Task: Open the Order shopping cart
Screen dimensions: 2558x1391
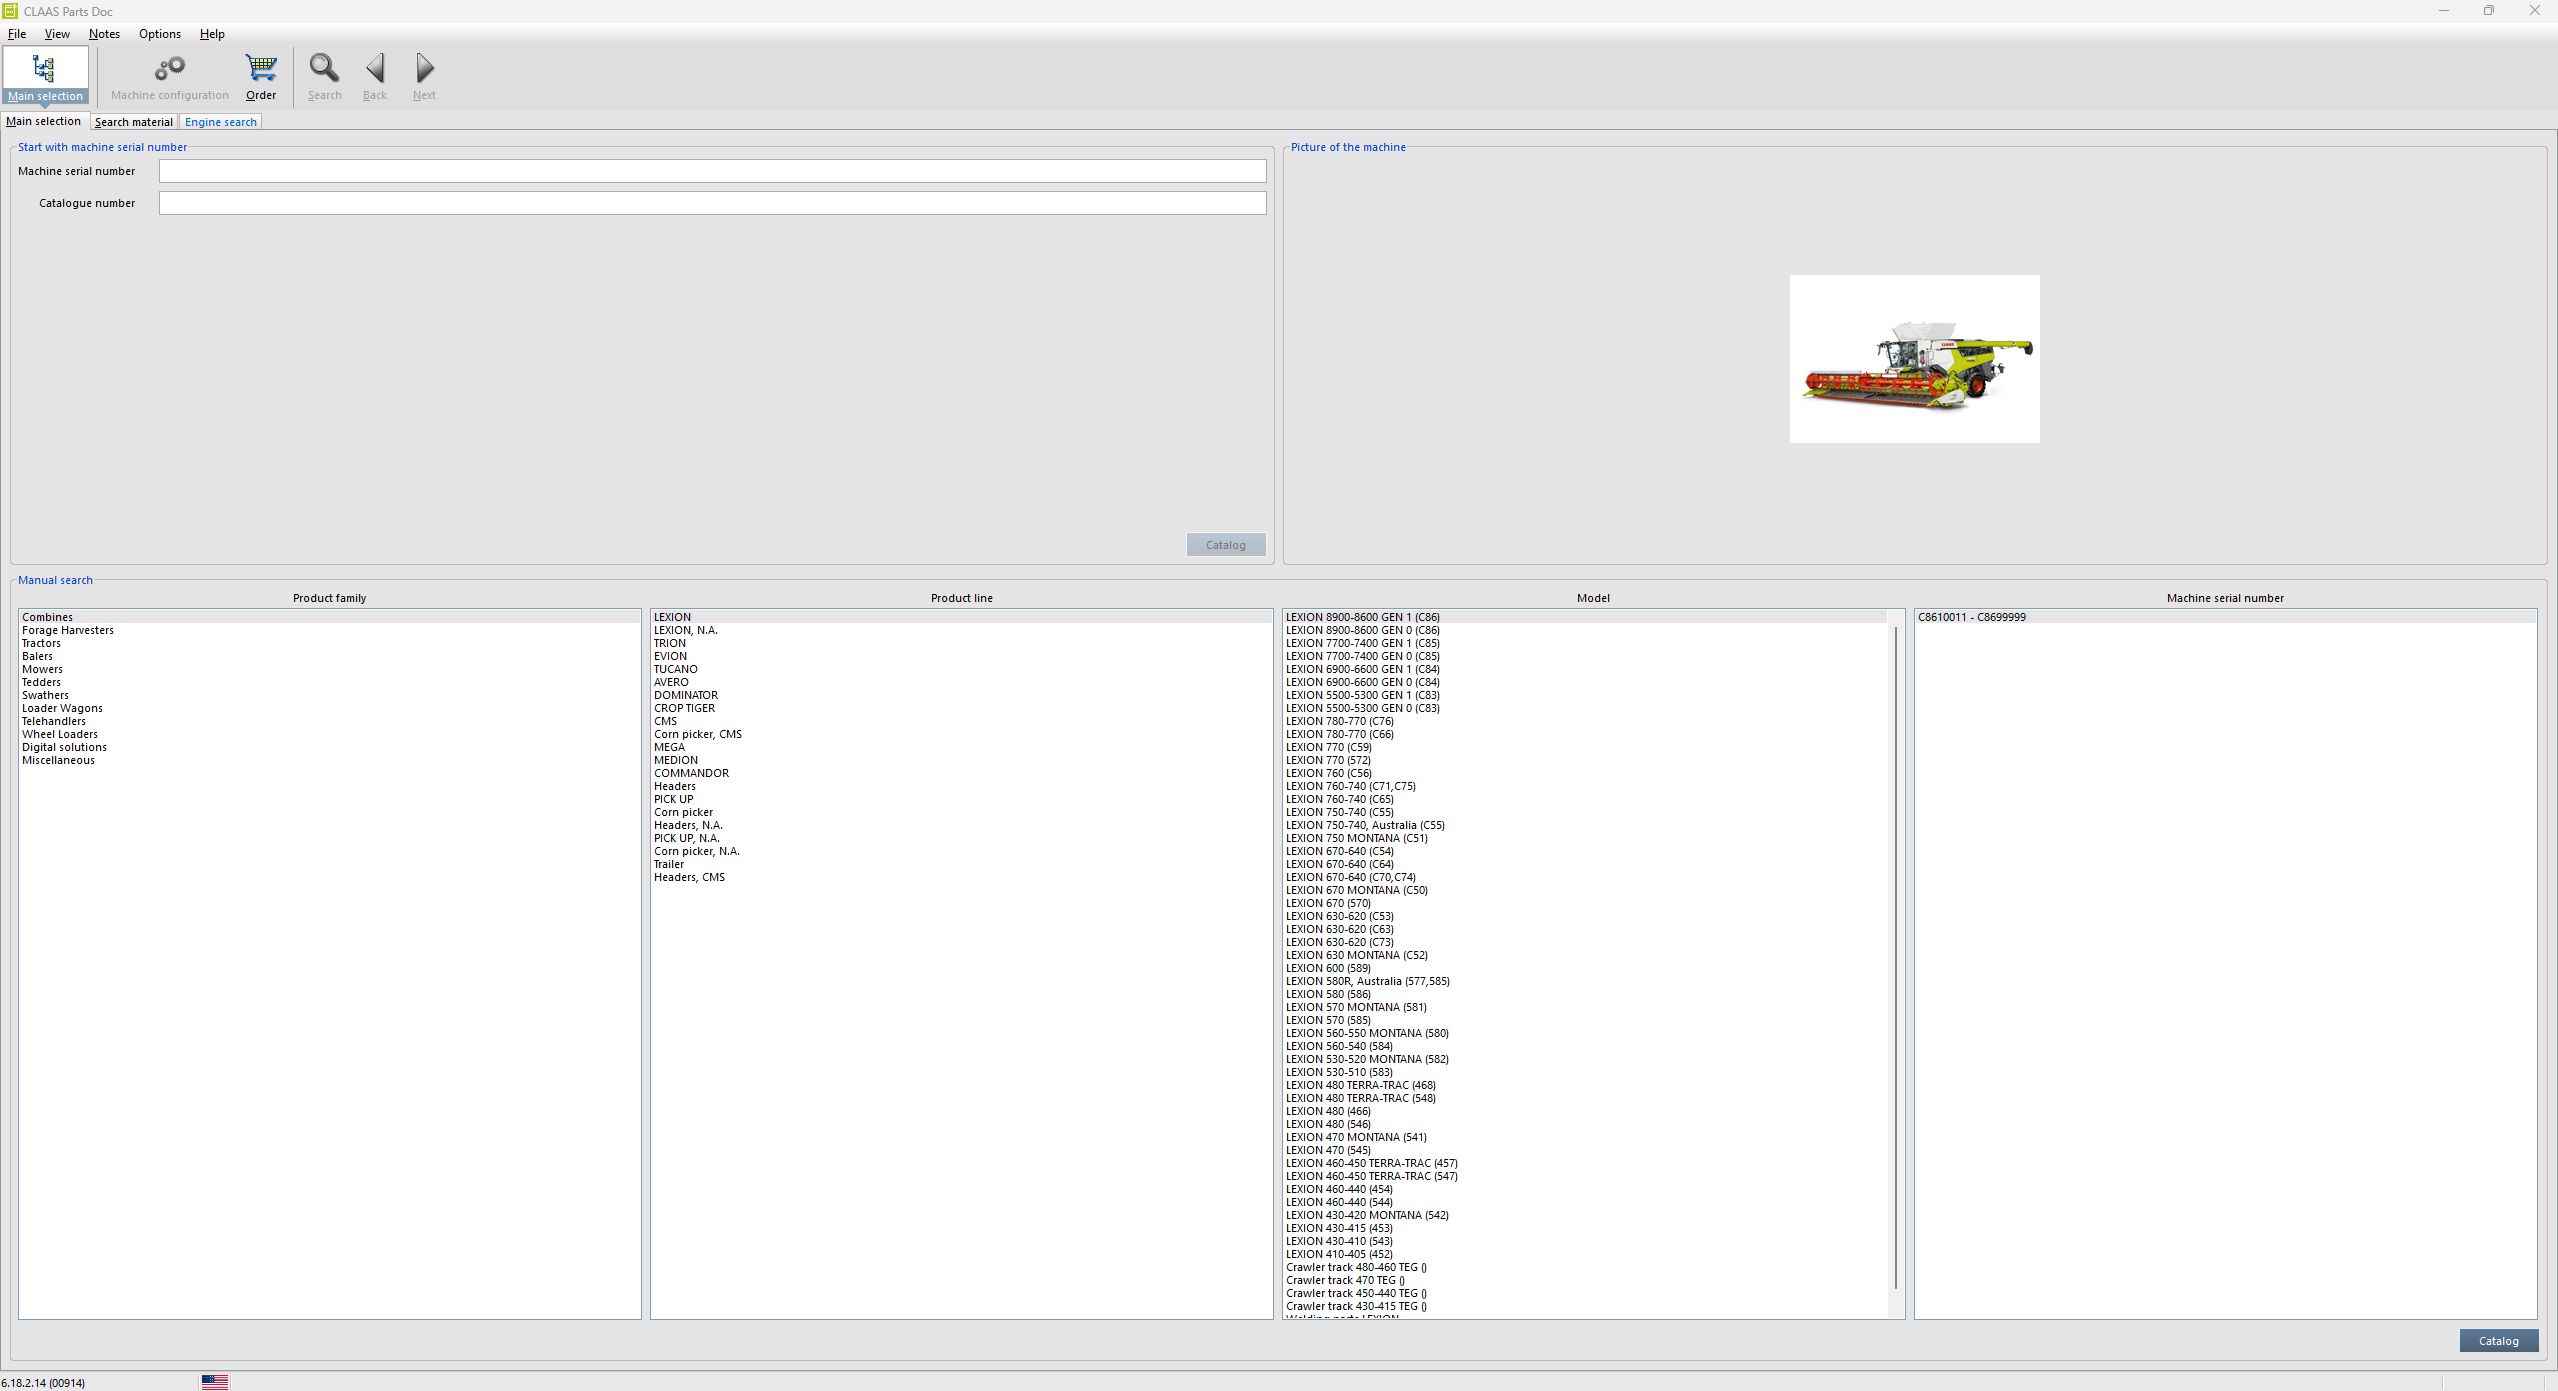Action: pos(261,69)
